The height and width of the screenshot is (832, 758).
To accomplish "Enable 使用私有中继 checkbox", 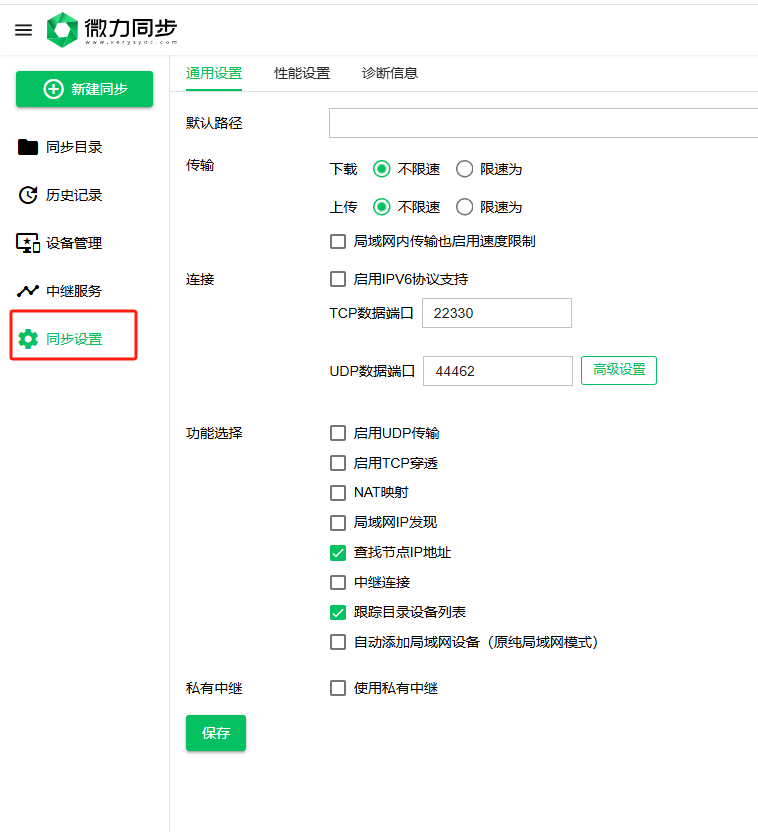I will (x=338, y=688).
